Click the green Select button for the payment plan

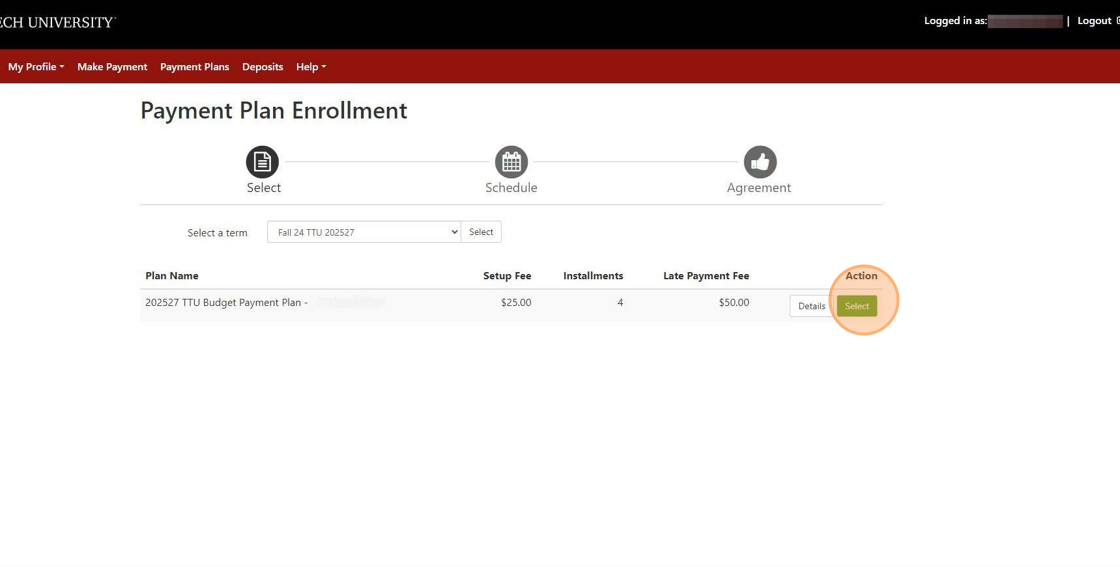pos(856,306)
